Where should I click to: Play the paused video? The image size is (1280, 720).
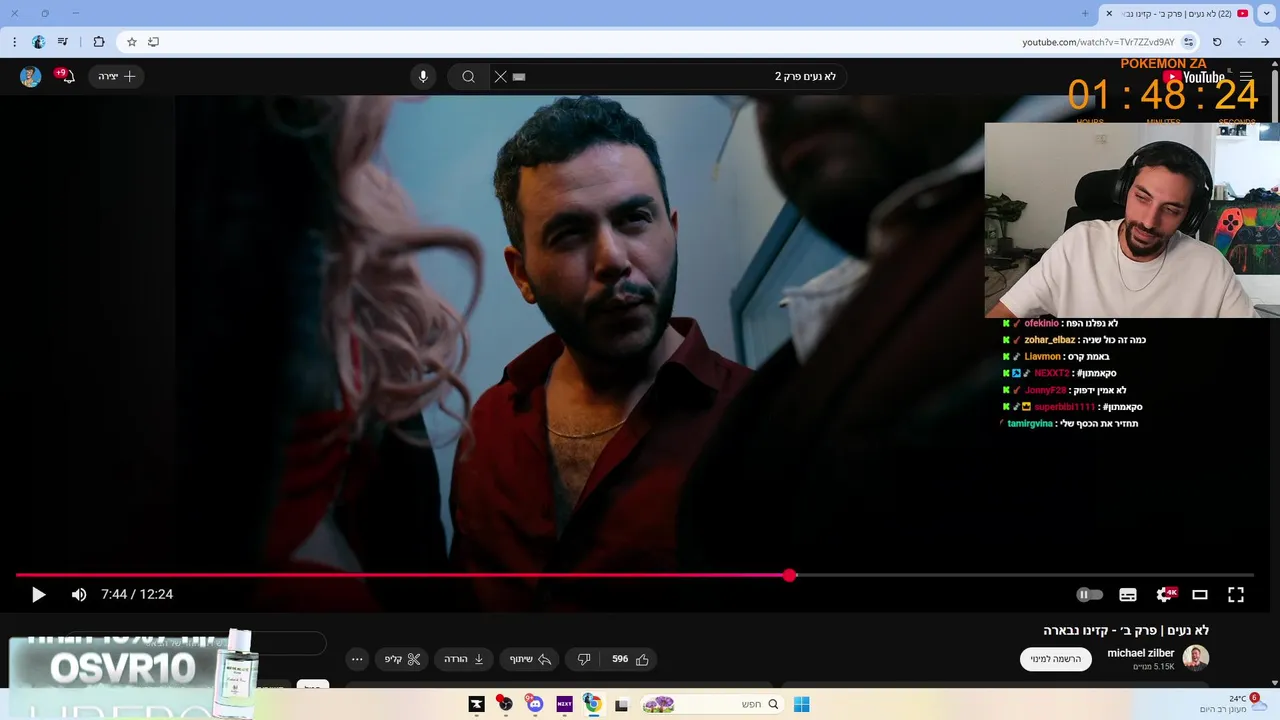coord(38,594)
